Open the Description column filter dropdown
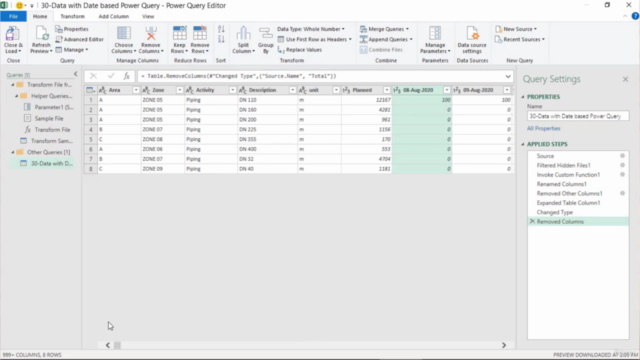 pos(293,90)
